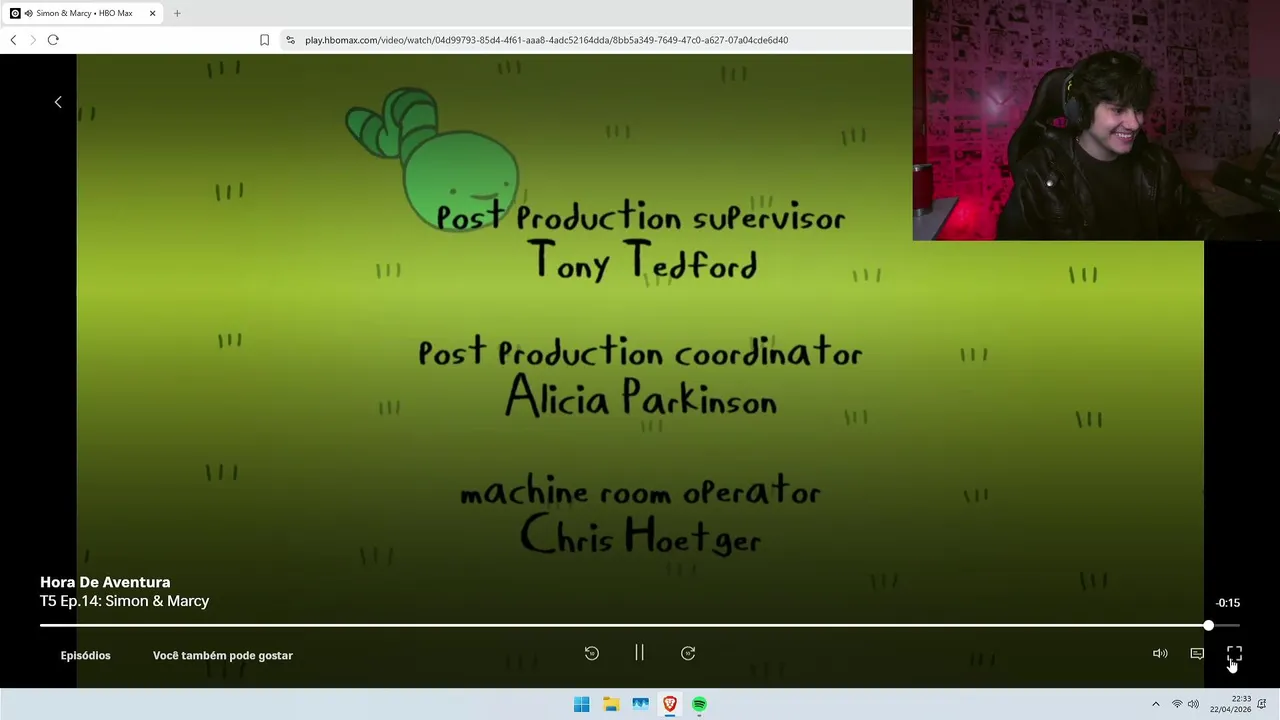The image size is (1280, 720).
Task: Seek to the middle of the progress bar
Action: click(x=640, y=626)
